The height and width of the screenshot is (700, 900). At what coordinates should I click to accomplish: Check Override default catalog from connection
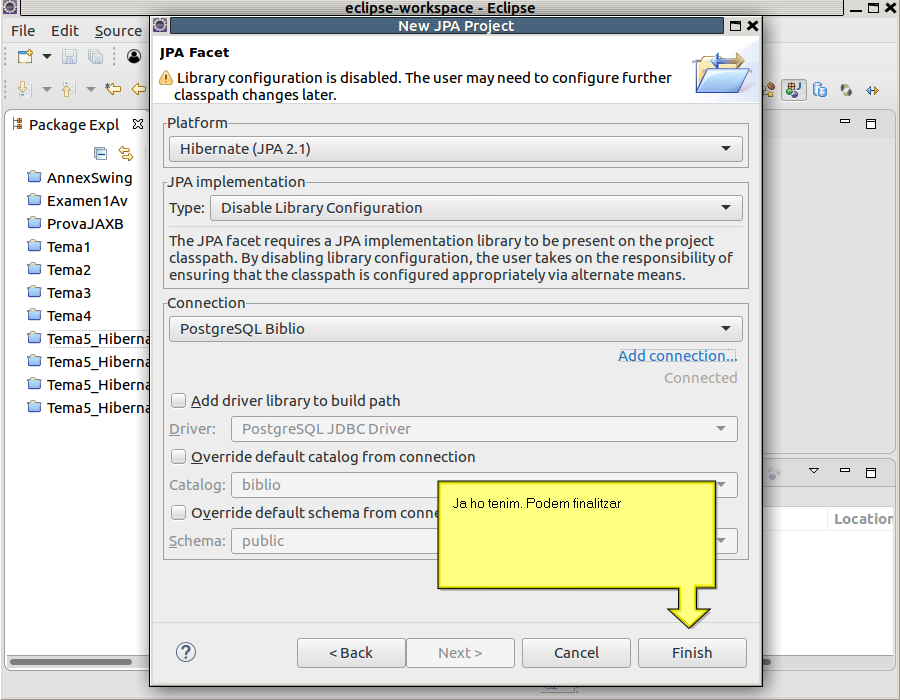[x=179, y=456]
